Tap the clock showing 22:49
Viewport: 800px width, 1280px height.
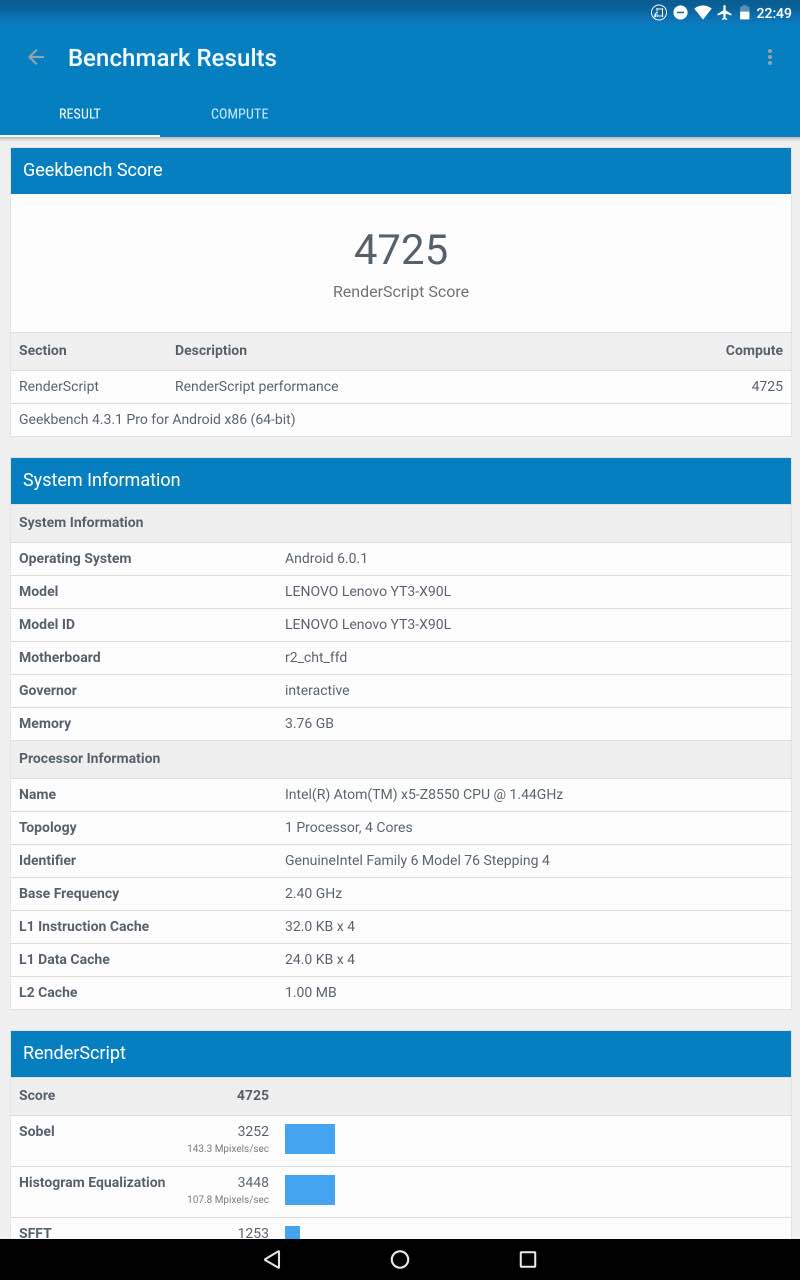click(773, 13)
